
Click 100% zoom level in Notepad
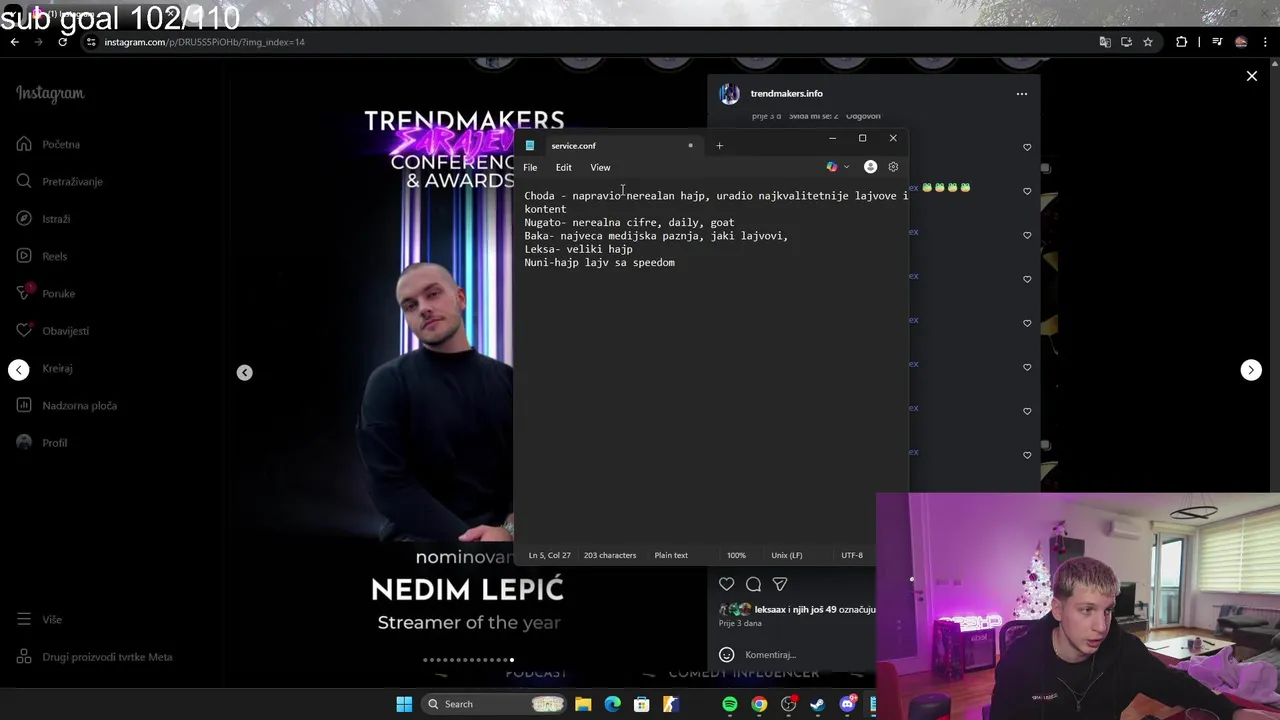coord(736,555)
